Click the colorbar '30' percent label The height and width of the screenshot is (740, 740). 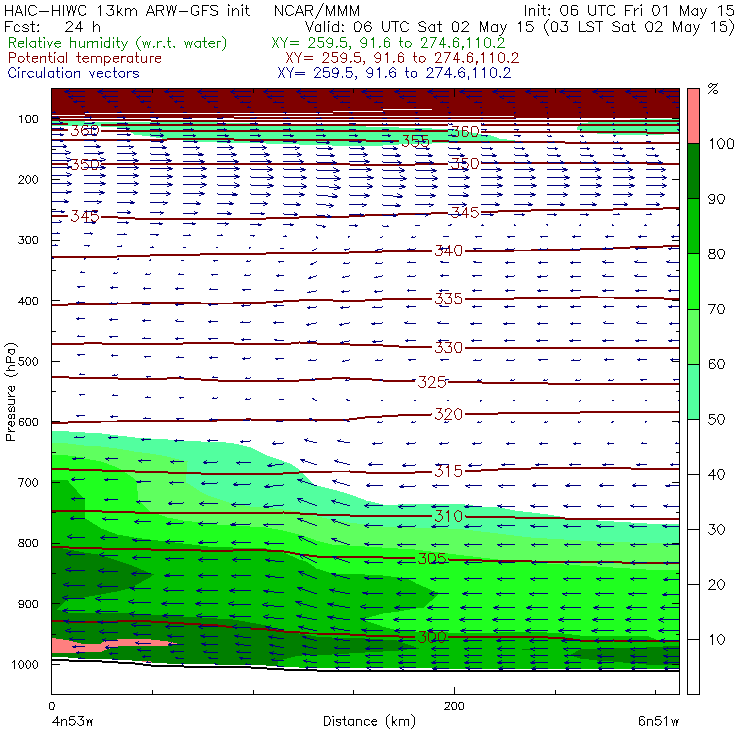click(x=716, y=530)
